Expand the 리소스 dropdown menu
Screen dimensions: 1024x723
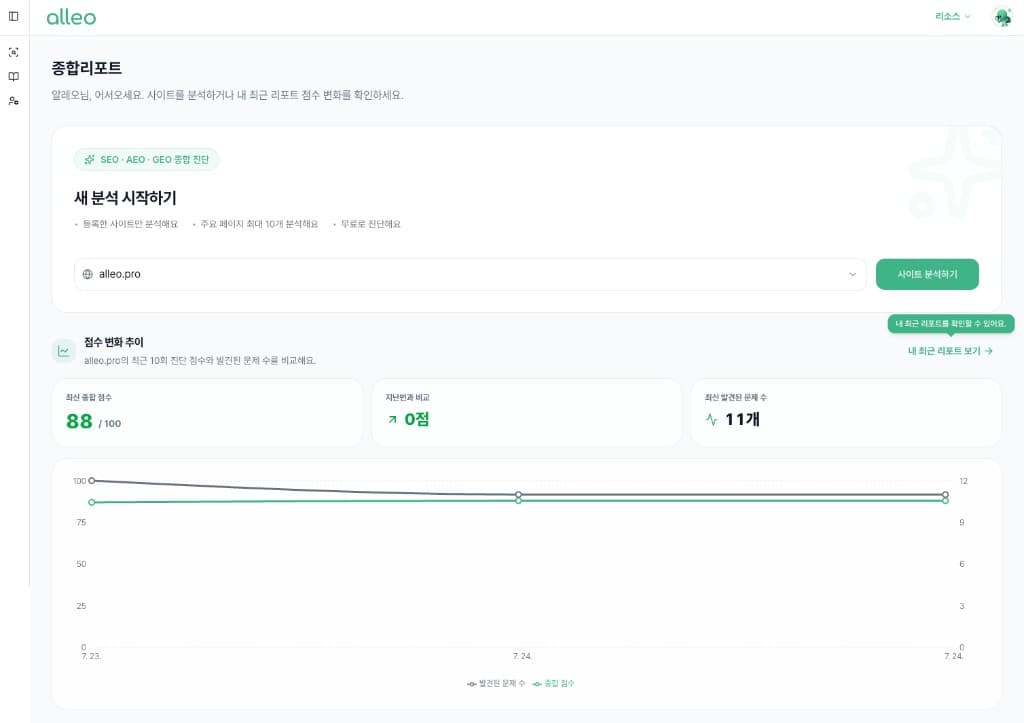(x=952, y=16)
